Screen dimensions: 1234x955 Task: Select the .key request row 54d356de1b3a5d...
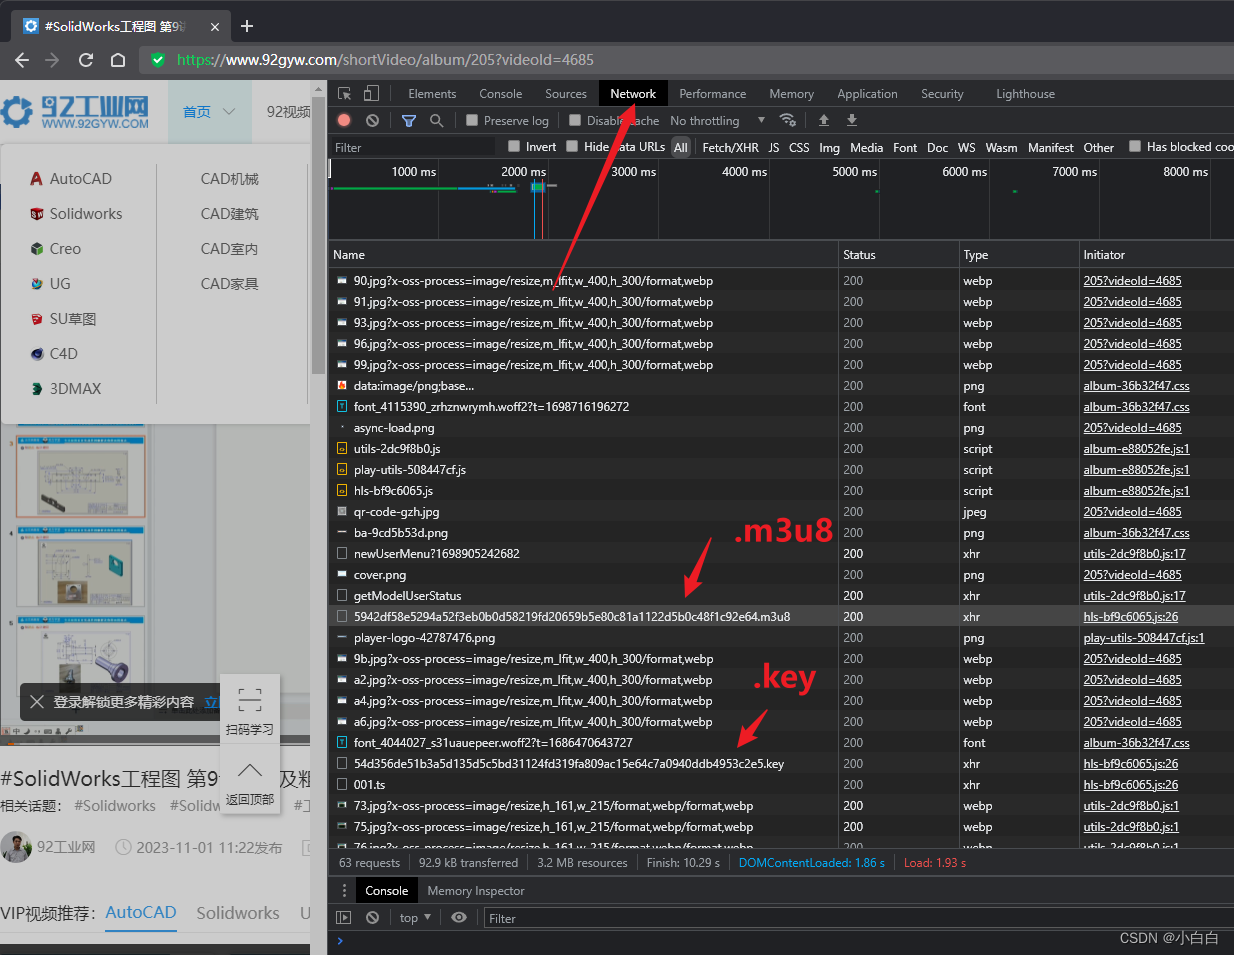pyautogui.click(x=781, y=764)
